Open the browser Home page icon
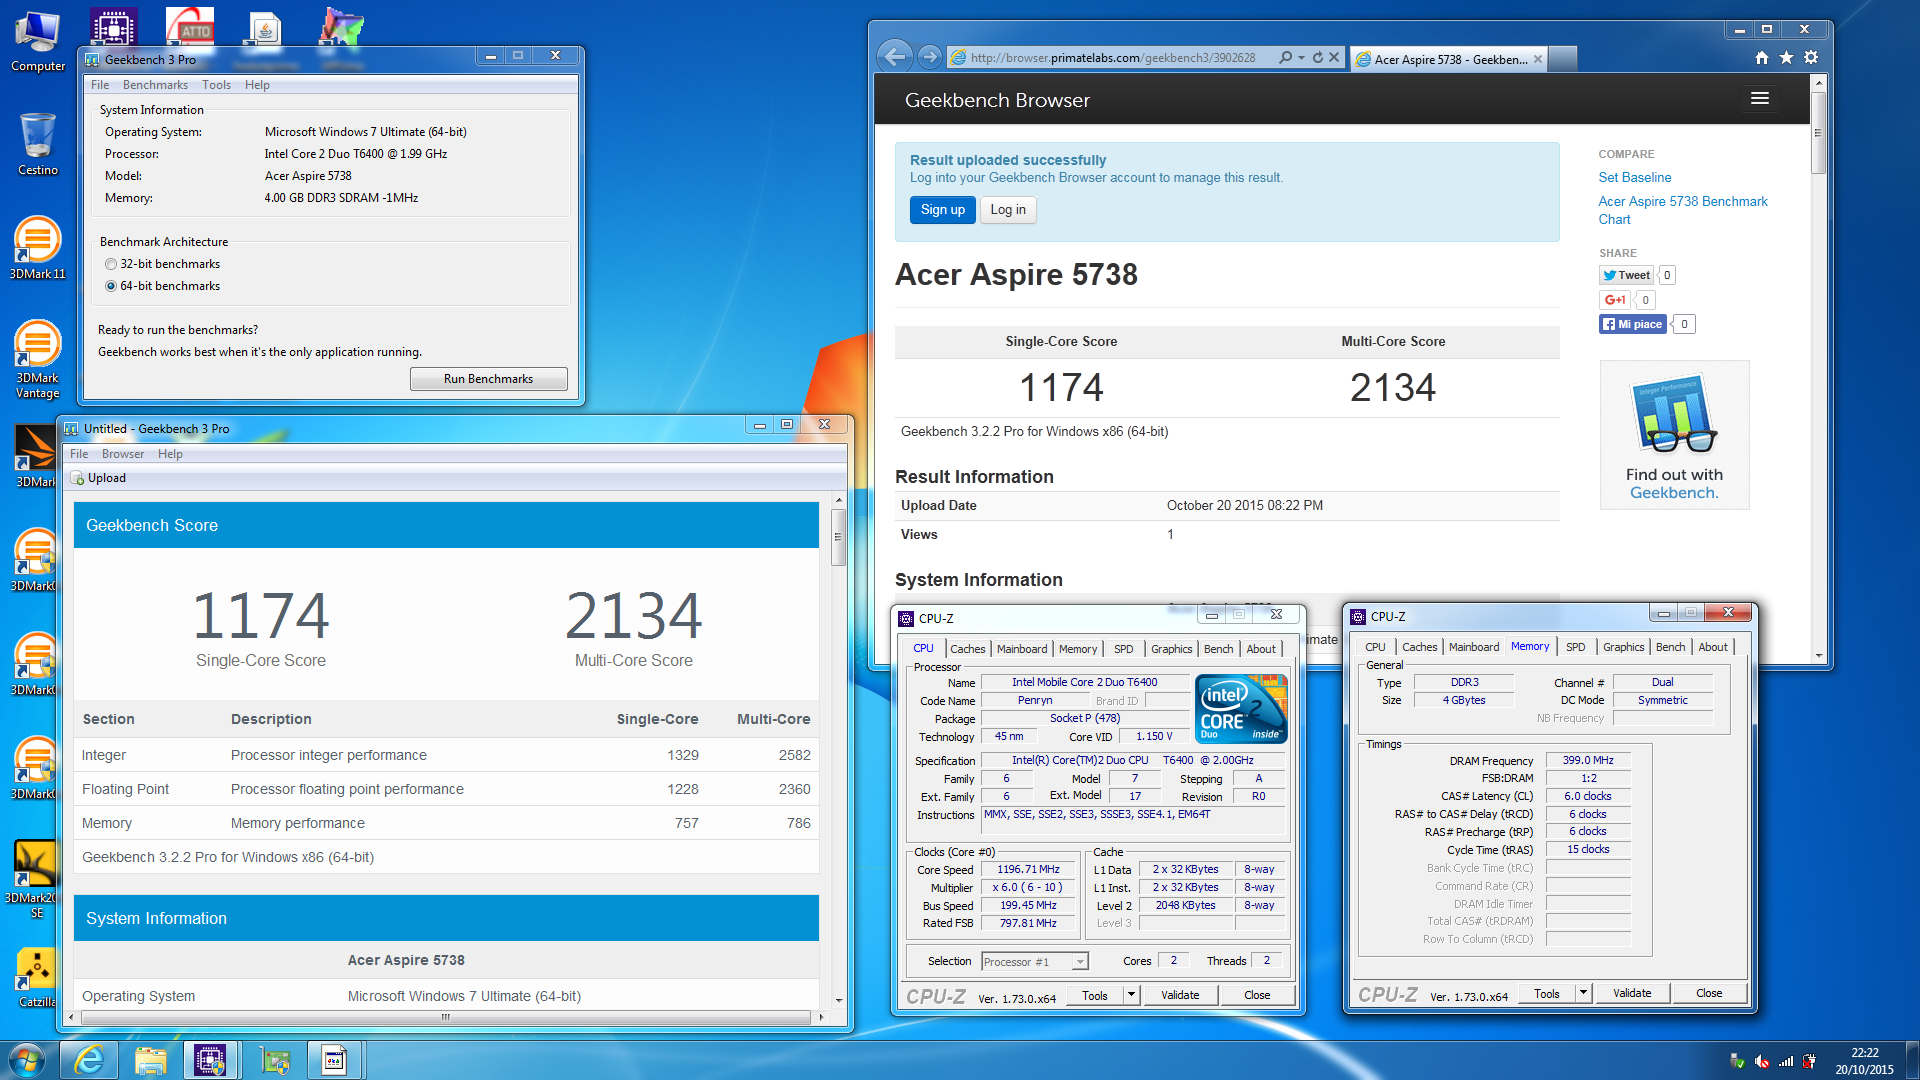1920x1080 pixels. [x=1762, y=58]
